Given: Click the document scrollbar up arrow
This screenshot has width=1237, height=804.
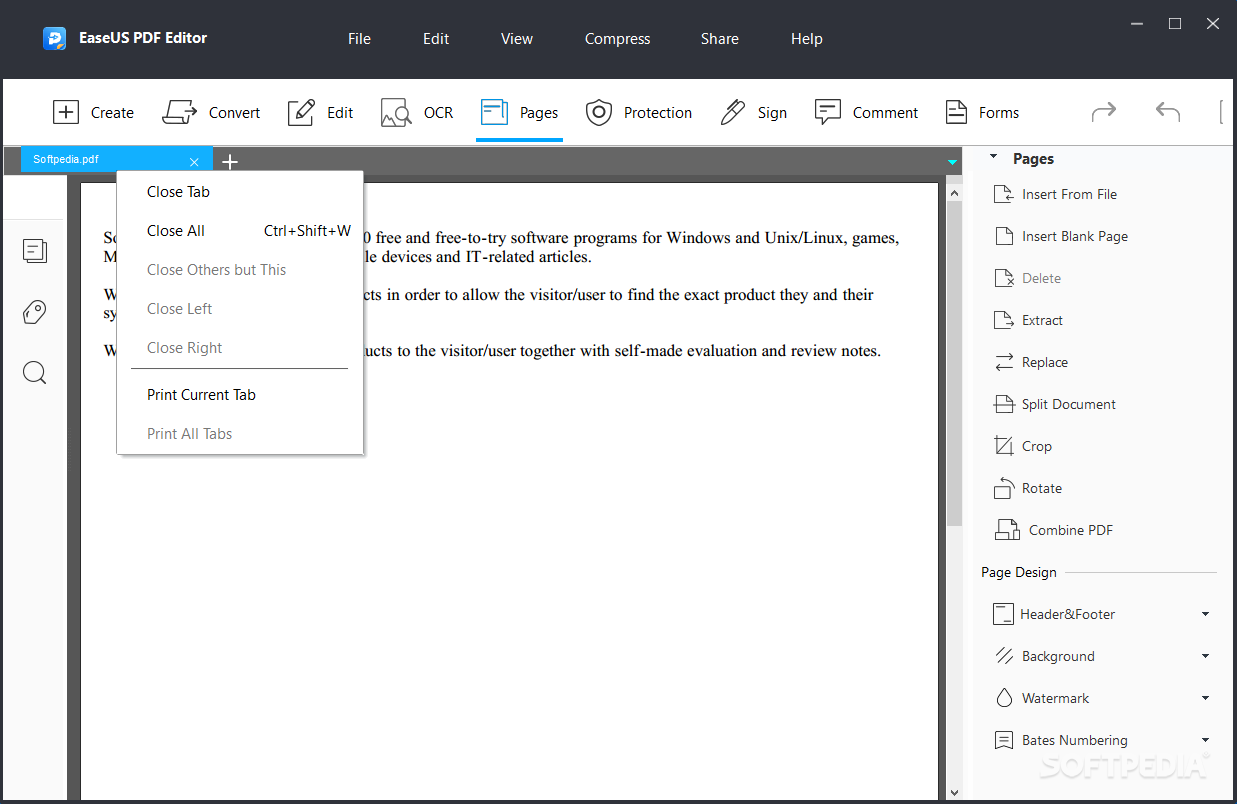Looking at the screenshot, I should coord(954,191).
